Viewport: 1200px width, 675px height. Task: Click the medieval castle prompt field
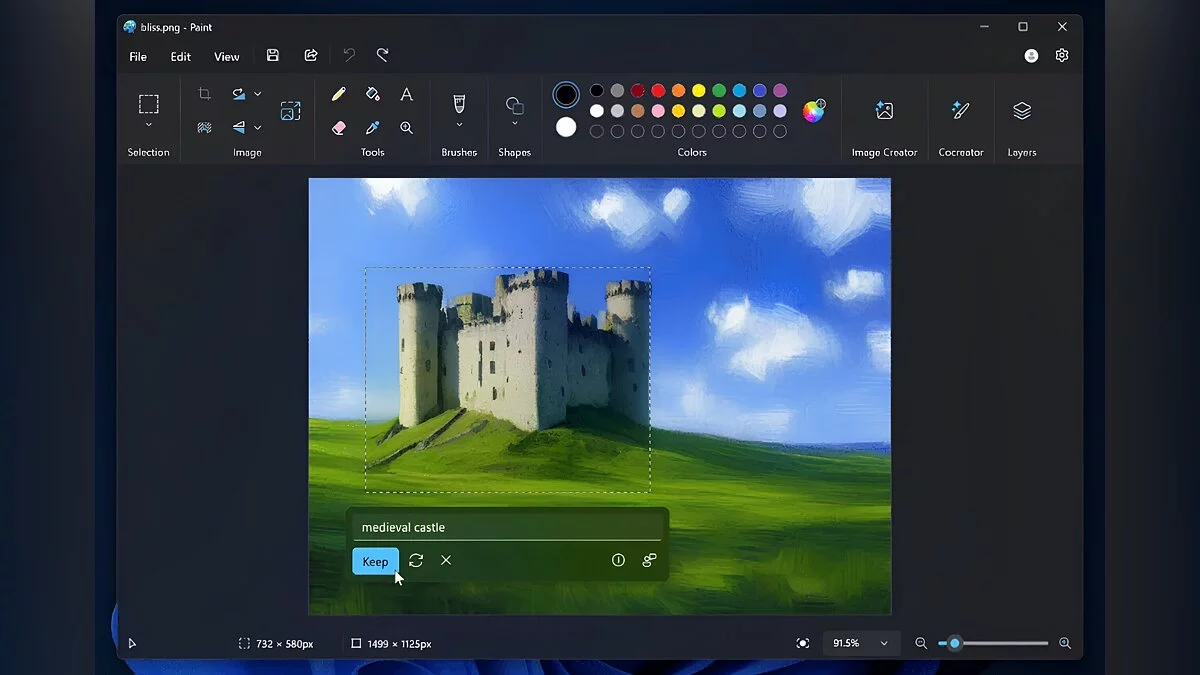point(506,527)
